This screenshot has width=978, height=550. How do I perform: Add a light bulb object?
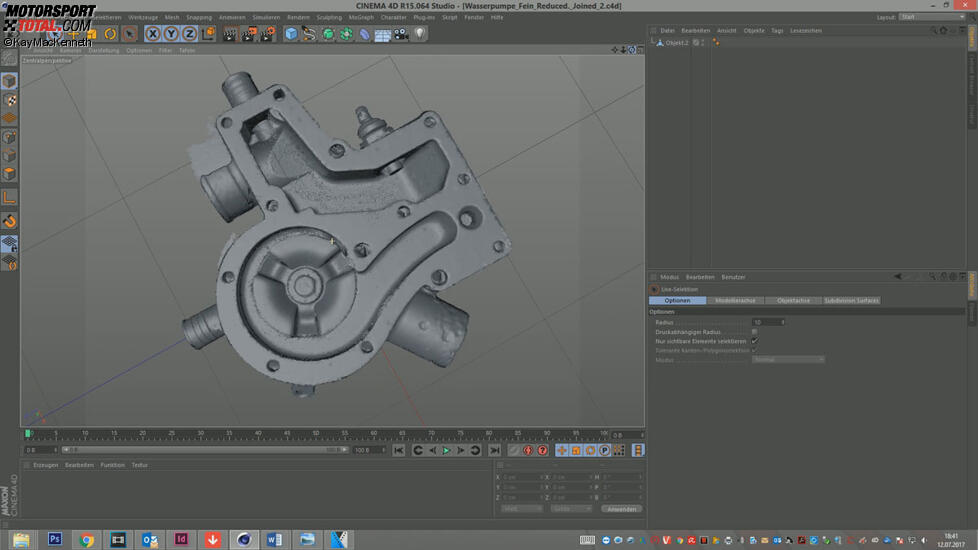(x=420, y=34)
